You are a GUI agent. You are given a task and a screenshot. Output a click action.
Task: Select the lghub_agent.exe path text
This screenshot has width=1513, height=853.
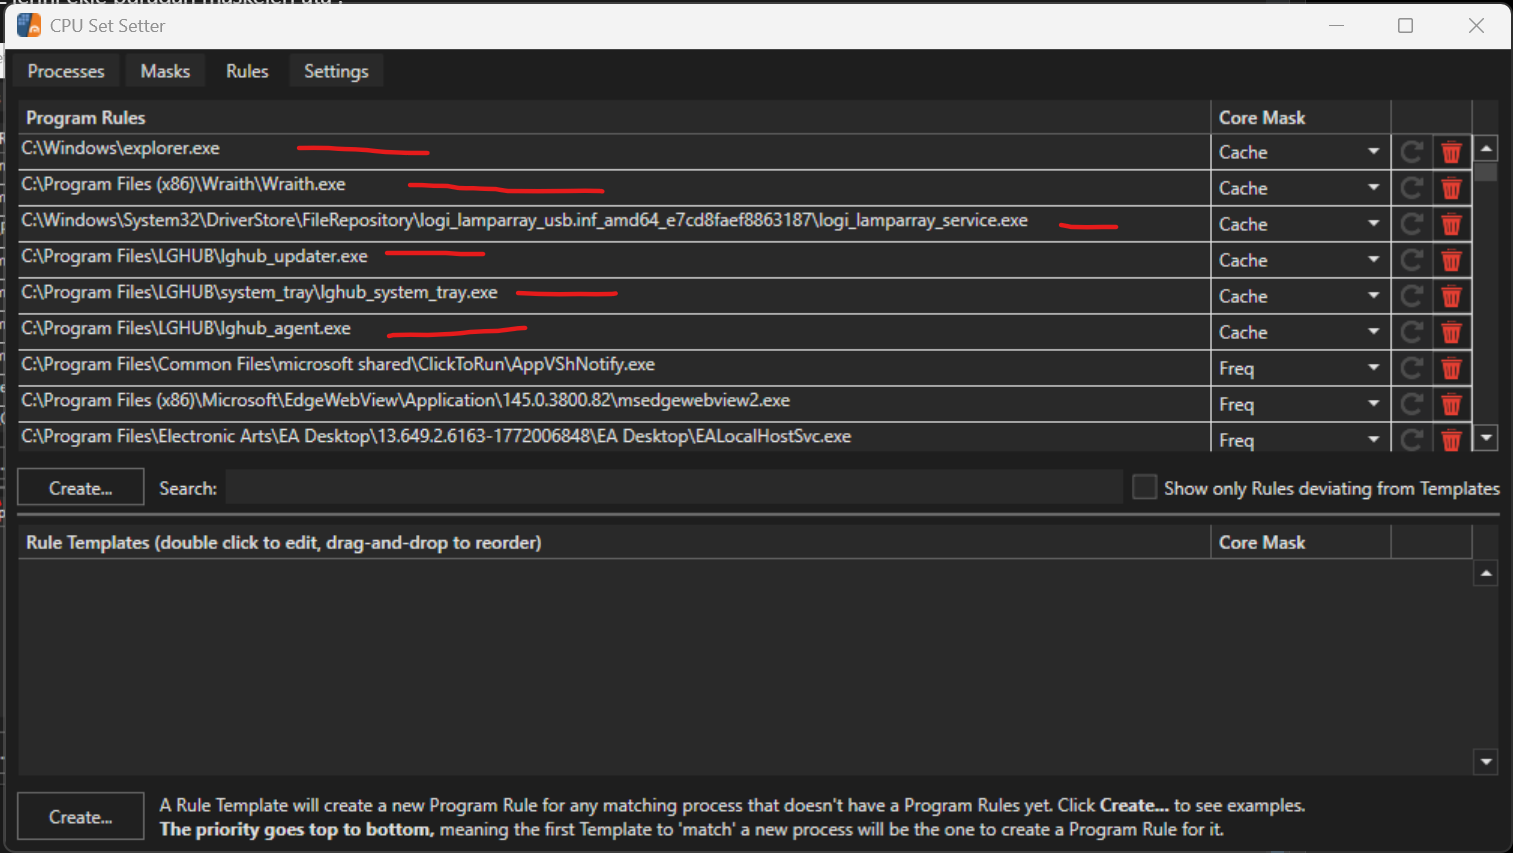tap(186, 328)
